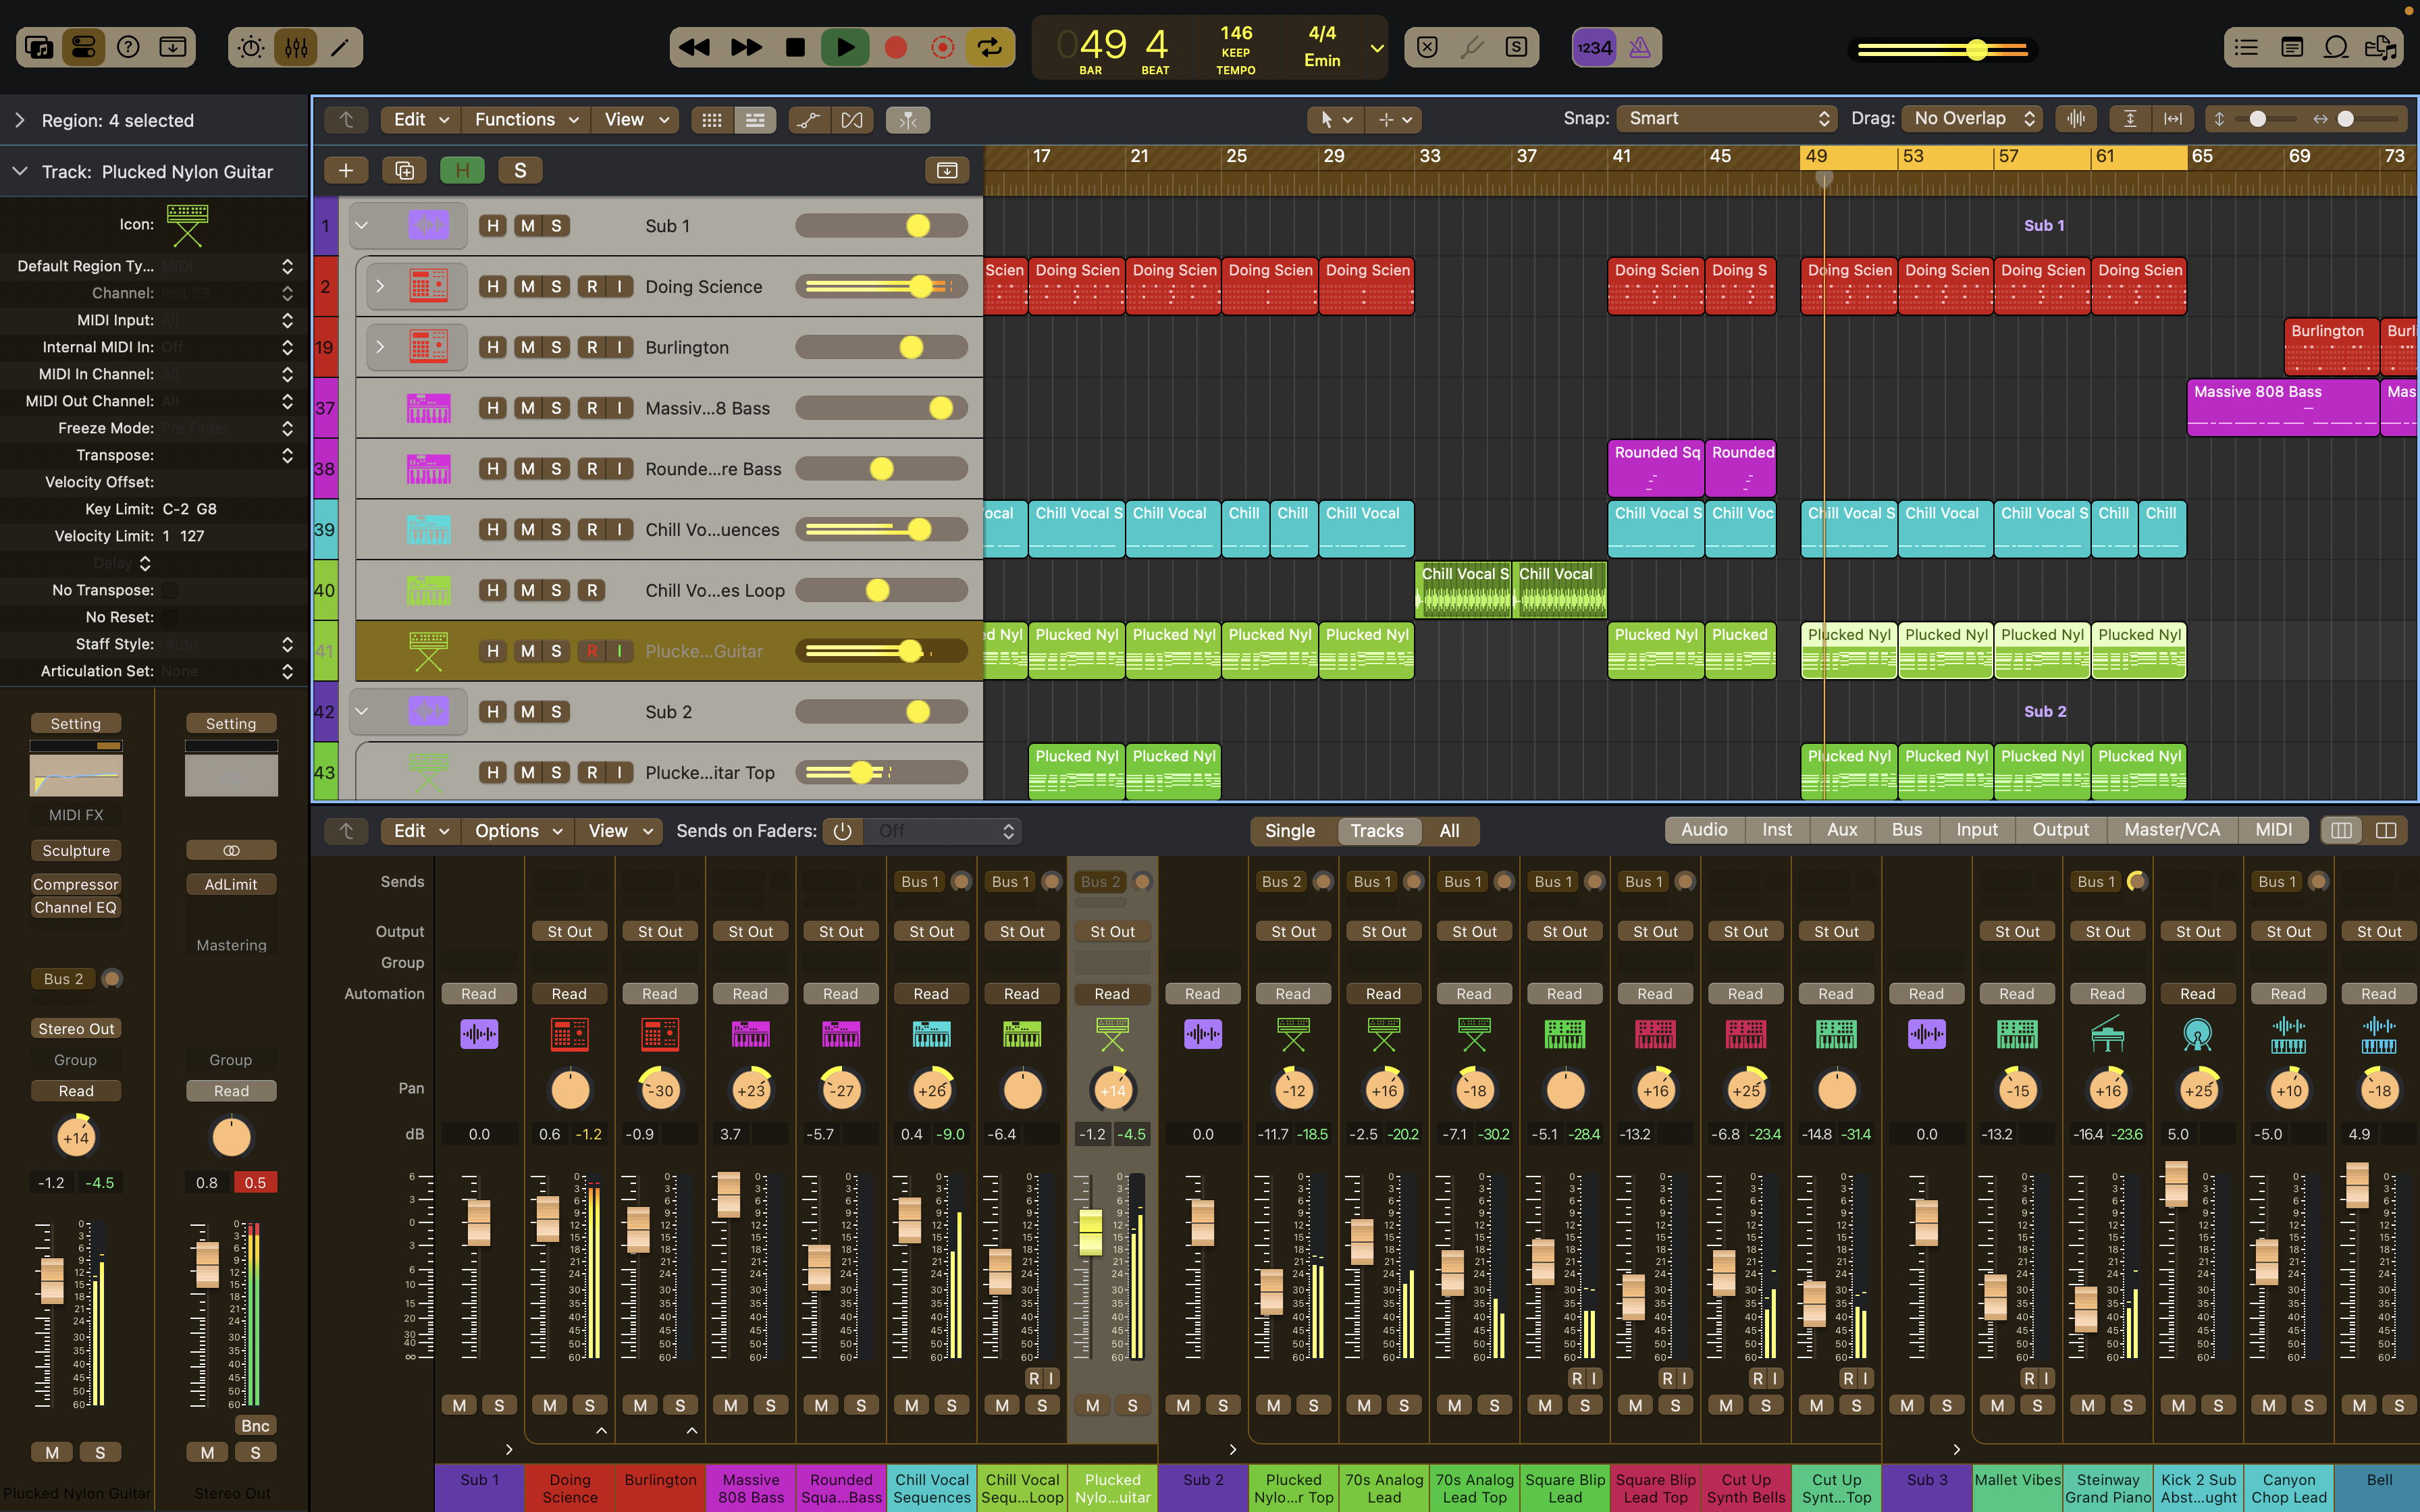Viewport: 2420px width, 1512px height.
Task: Mute the Doing Science track
Action: coord(528,287)
